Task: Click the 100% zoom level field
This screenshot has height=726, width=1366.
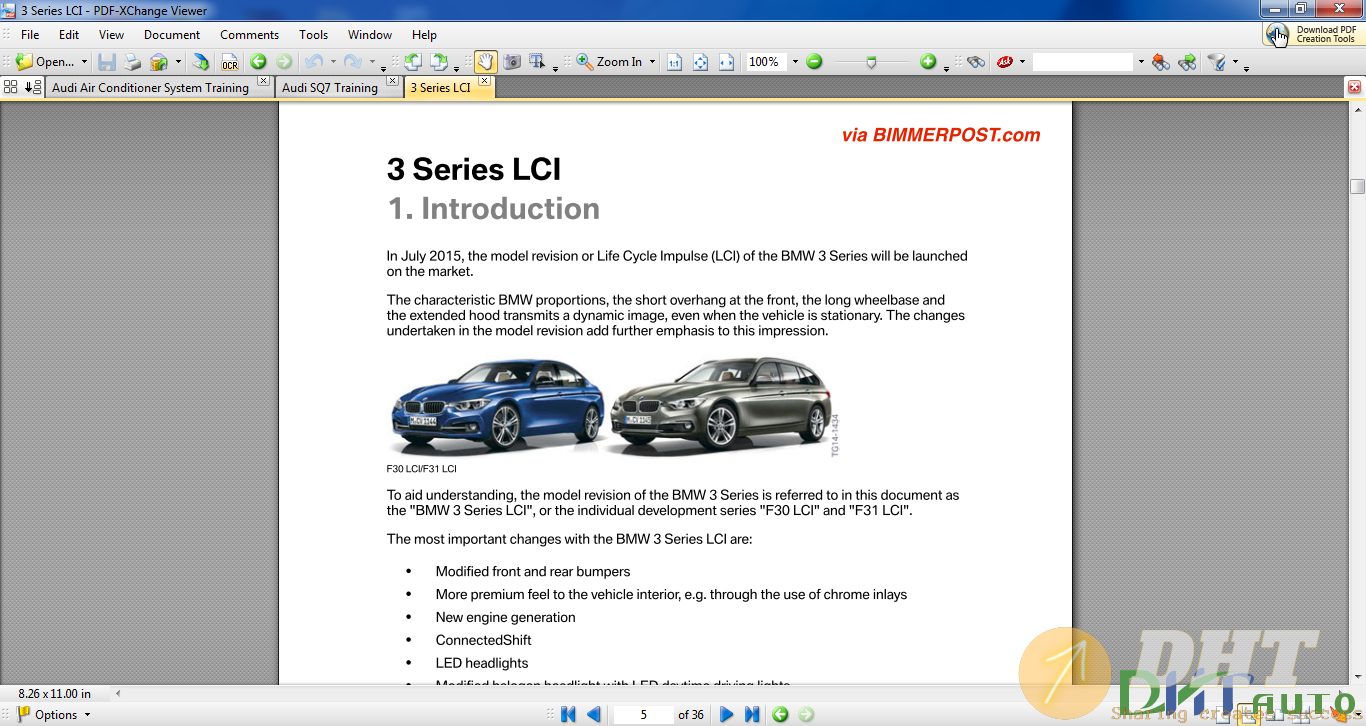Action: pos(766,62)
